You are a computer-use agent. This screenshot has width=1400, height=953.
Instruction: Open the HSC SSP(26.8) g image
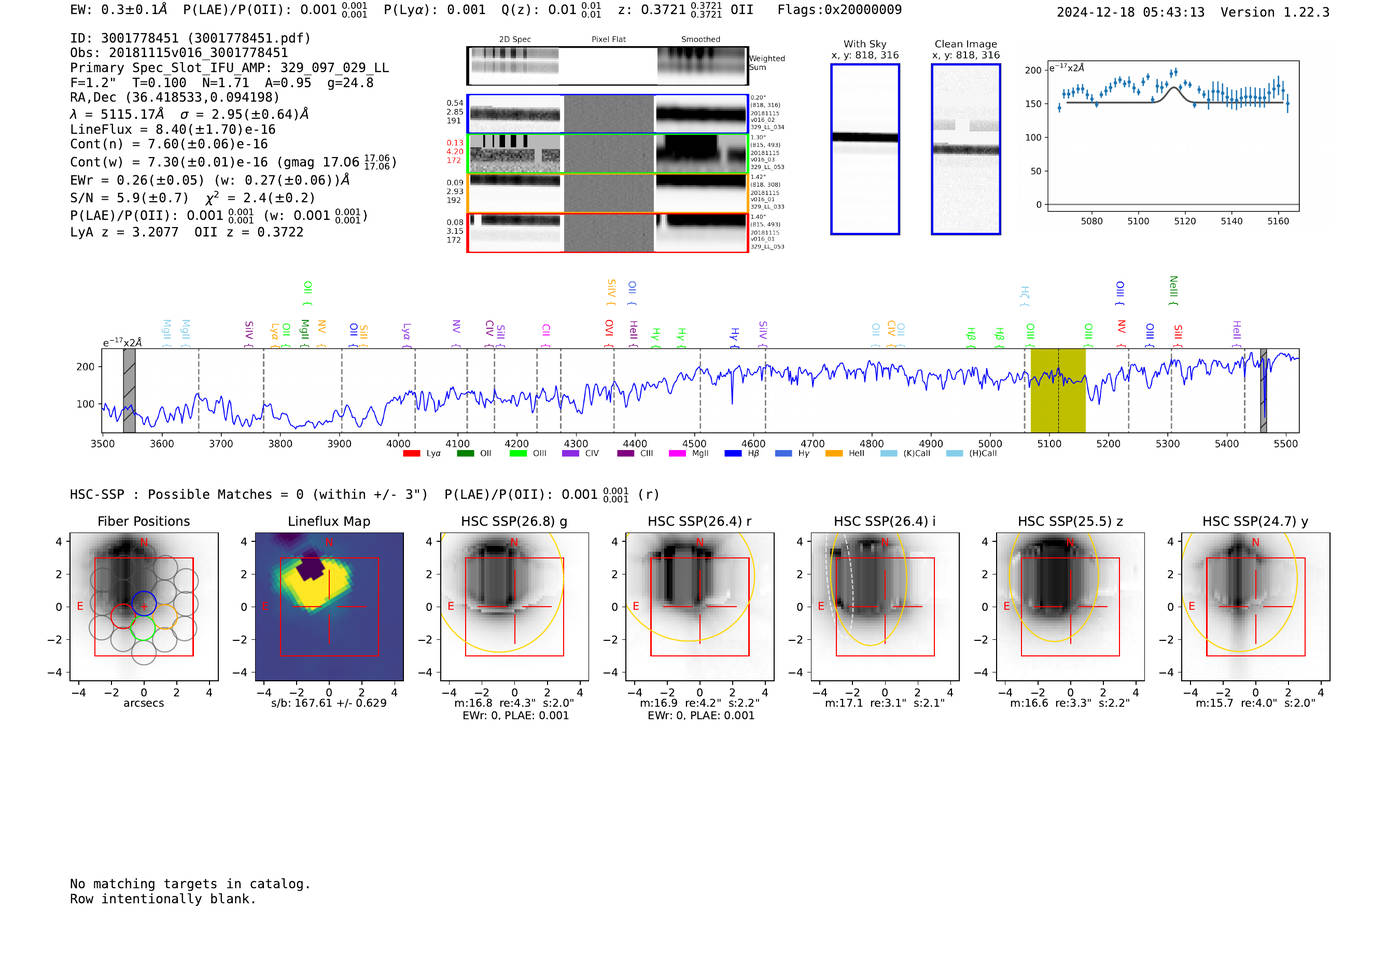[514, 607]
